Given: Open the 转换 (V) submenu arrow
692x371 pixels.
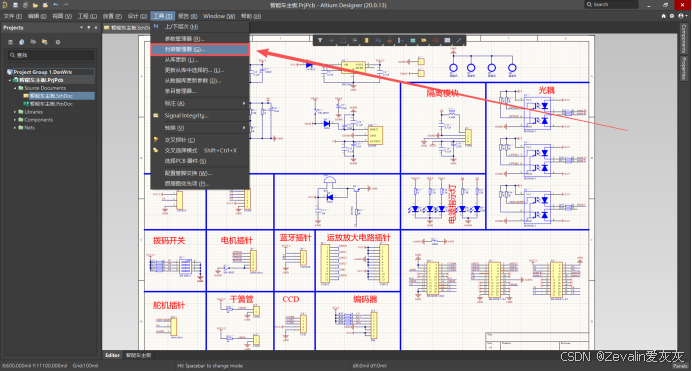Looking at the screenshot, I should 244,127.
